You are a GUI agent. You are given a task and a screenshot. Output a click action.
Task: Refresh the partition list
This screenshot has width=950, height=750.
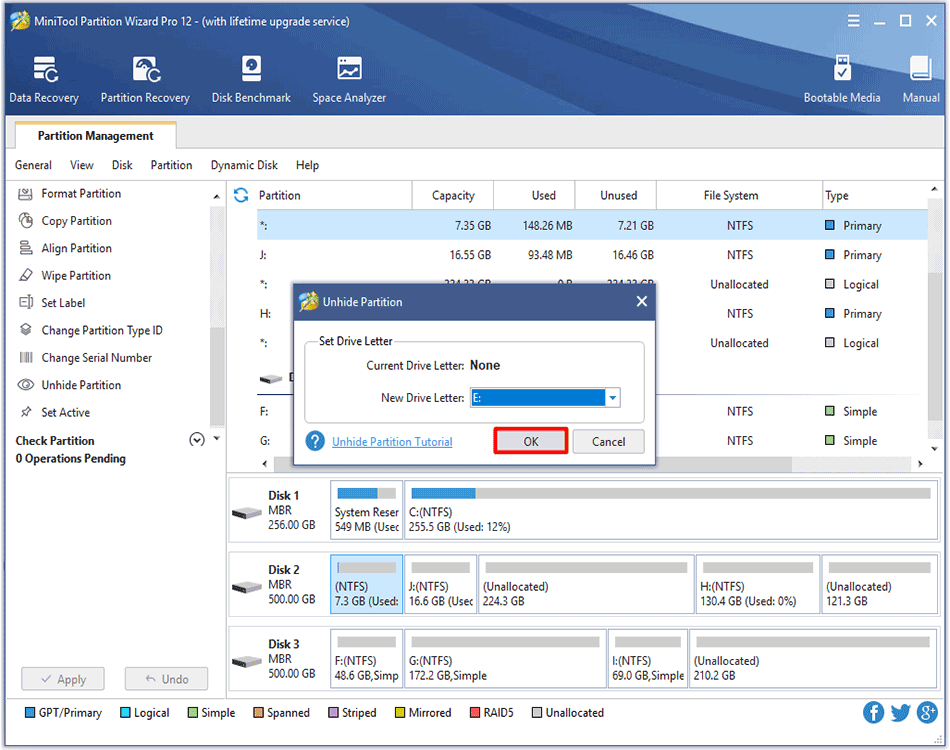coord(241,195)
